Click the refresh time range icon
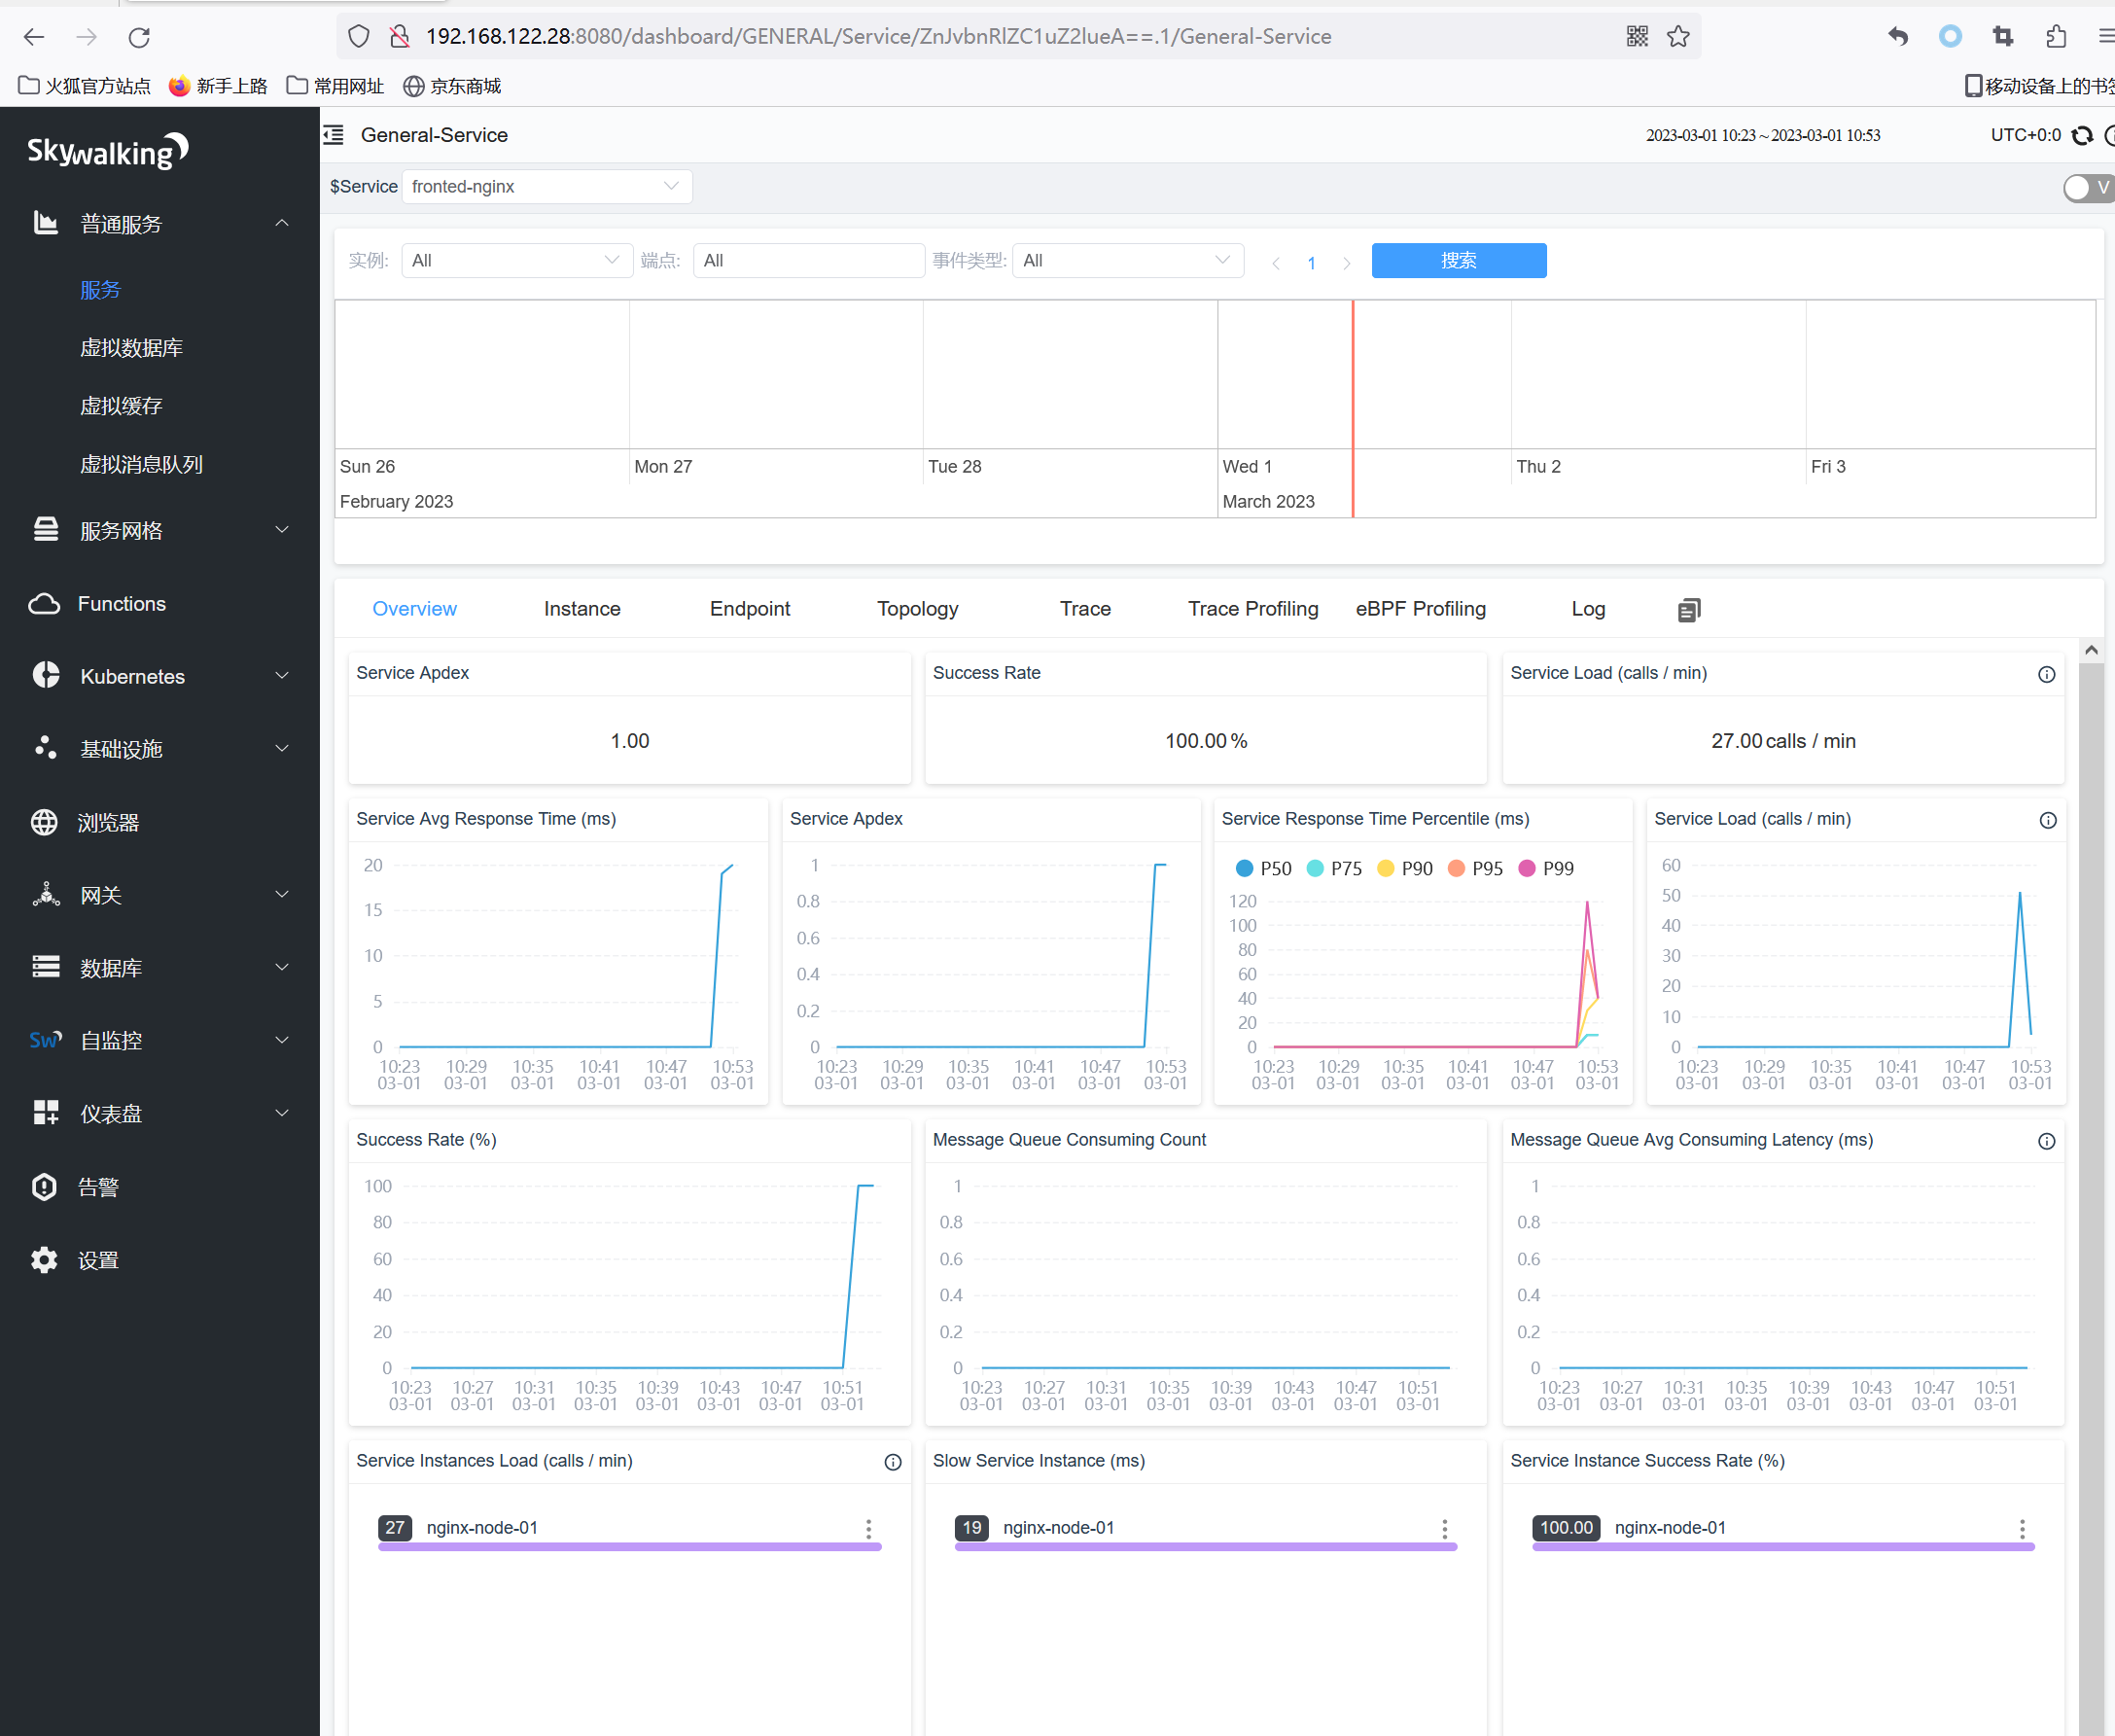Image resolution: width=2115 pixels, height=1736 pixels. point(2082,136)
